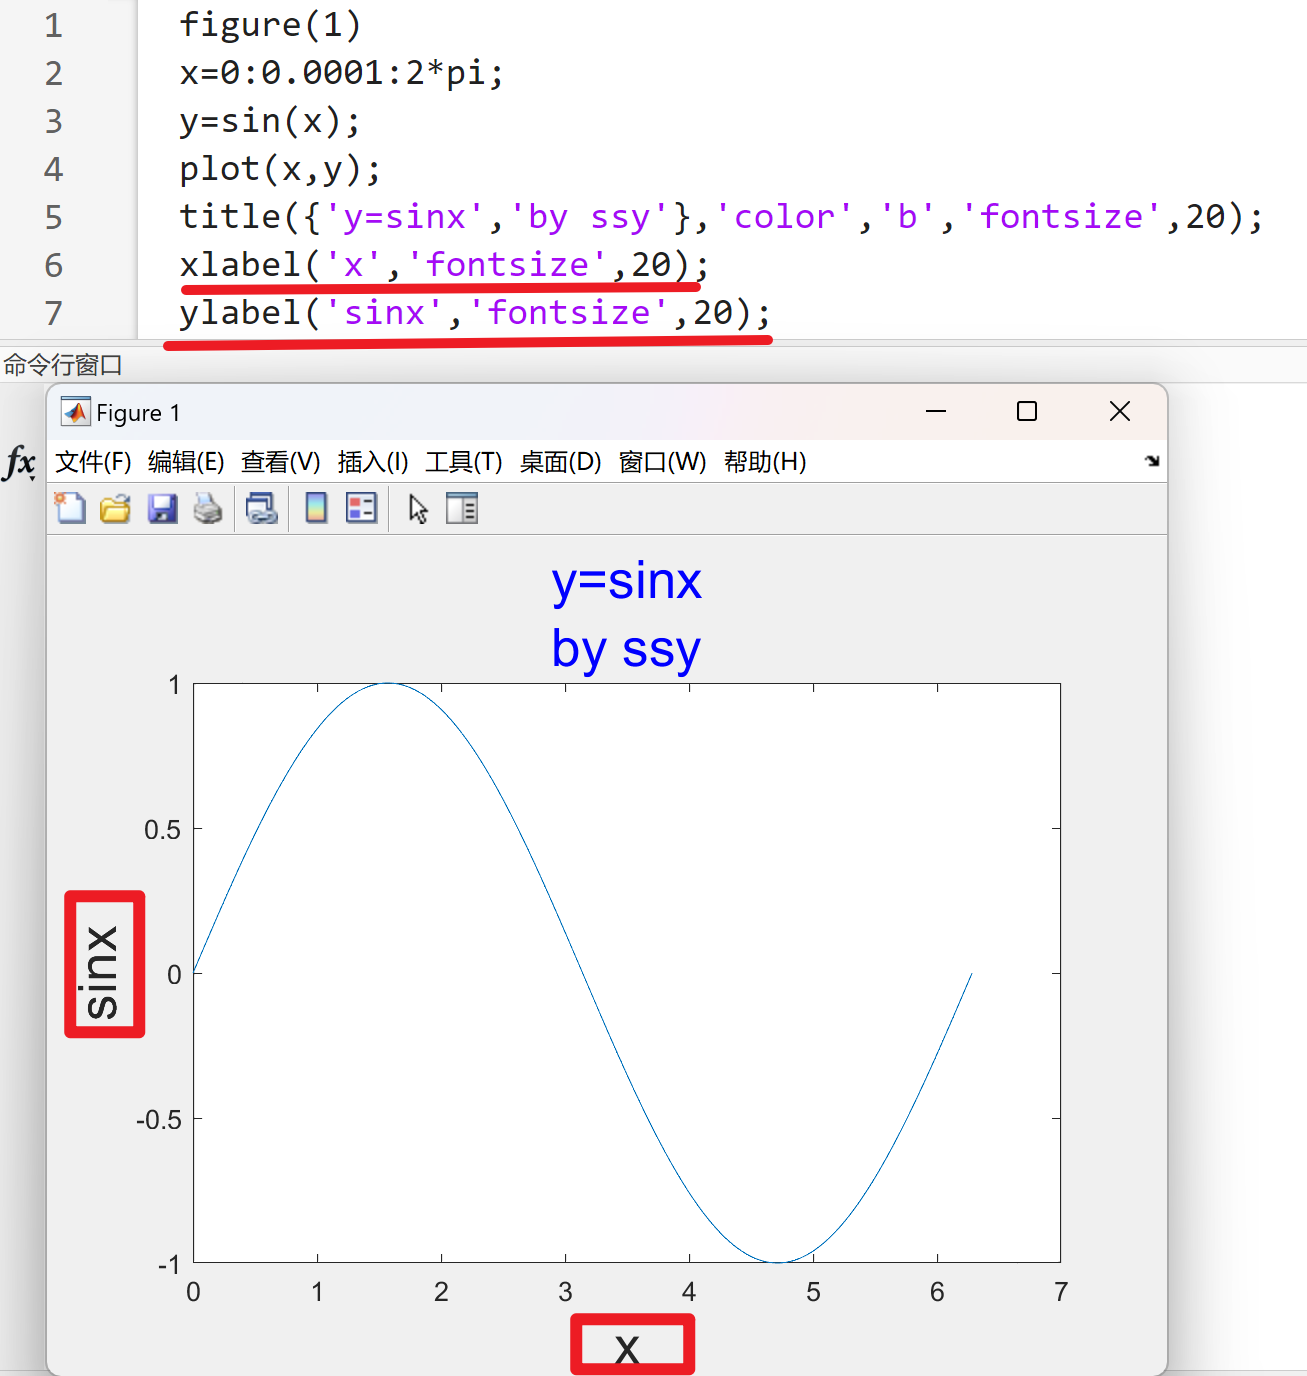Open the 桌面(D) menu
Screen dimensions: 1307x1376
pyautogui.click(x=561, y=462)
